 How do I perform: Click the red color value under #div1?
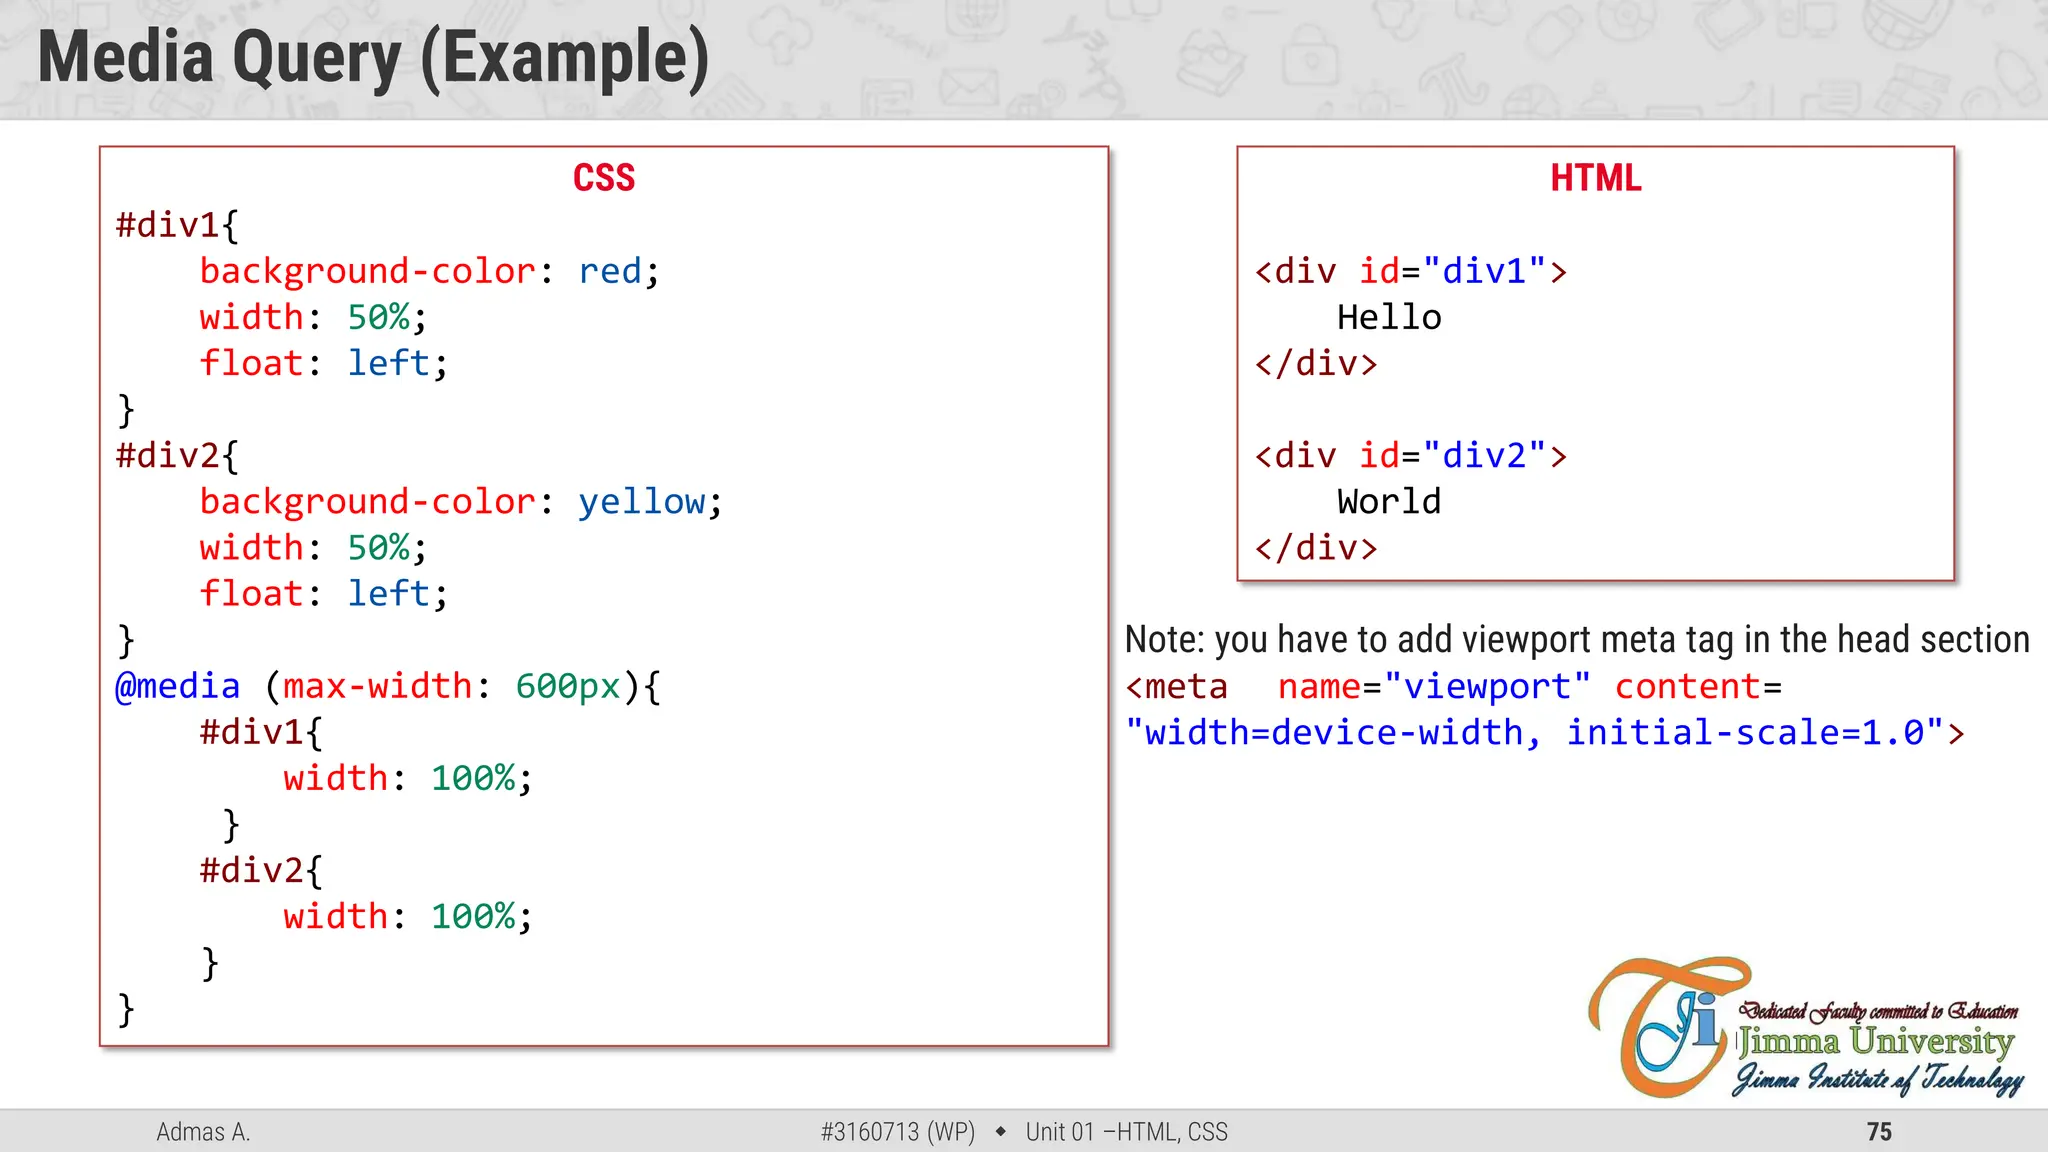tap(610, 272)
